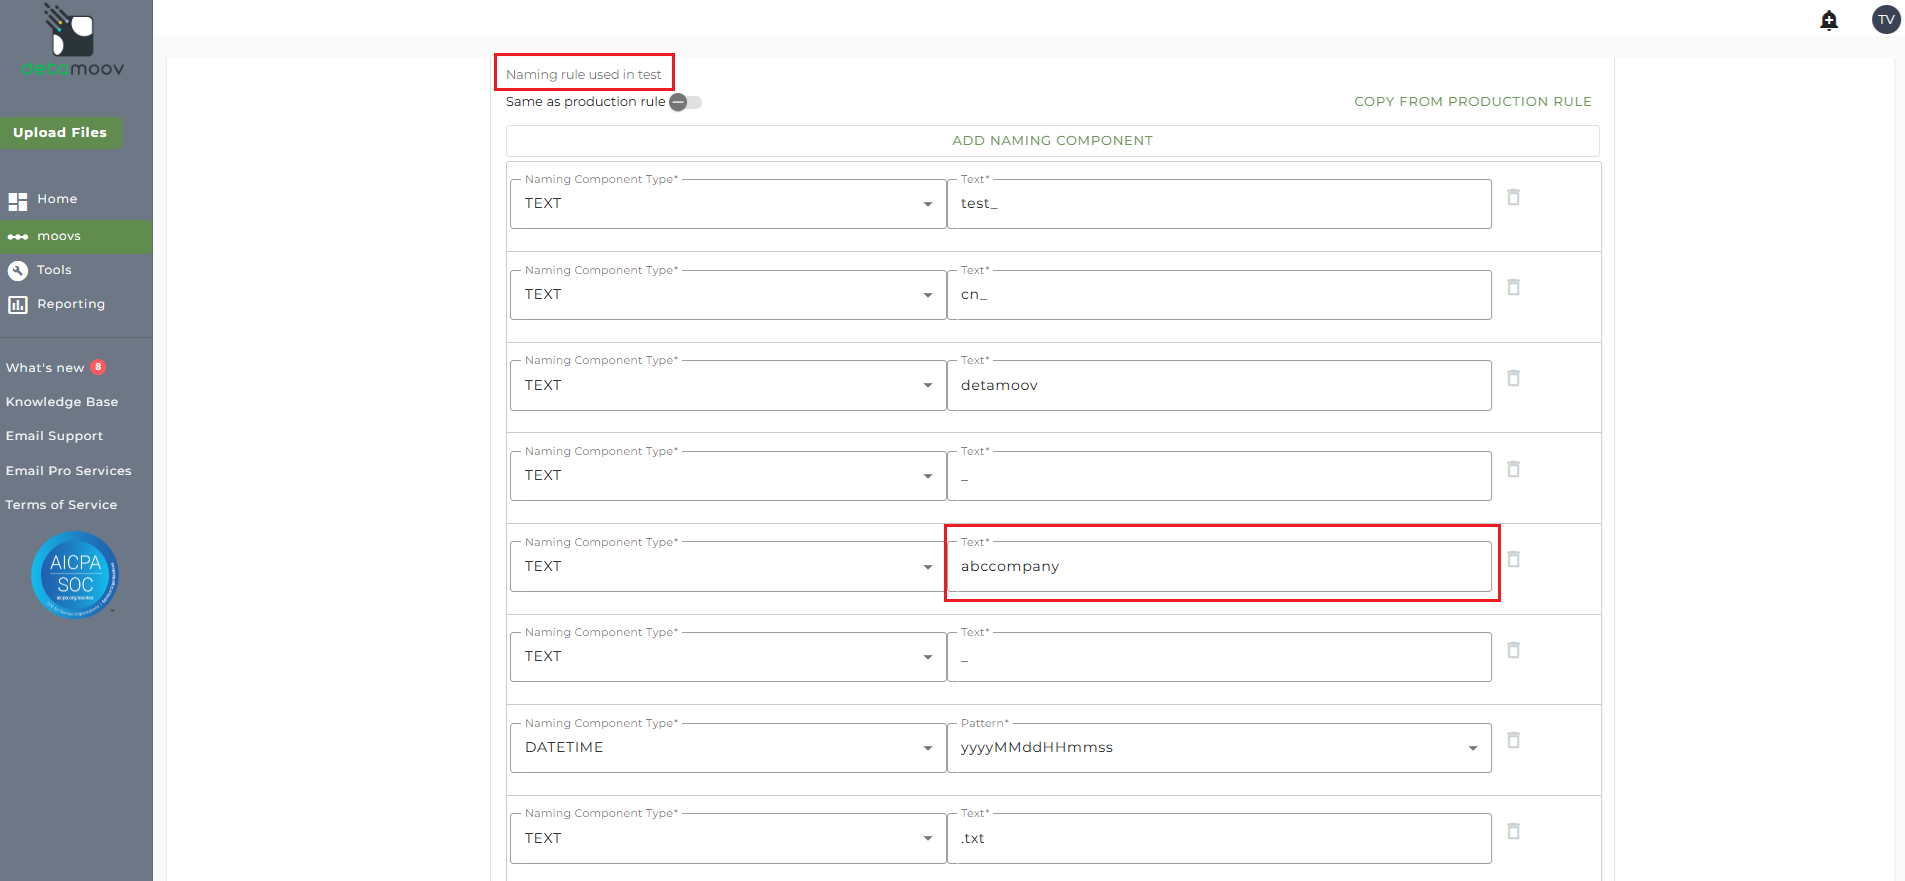Screen dimensions: 1905x881
Task: Open Reporting from the sidebar
Action: [x=70, y=304]
